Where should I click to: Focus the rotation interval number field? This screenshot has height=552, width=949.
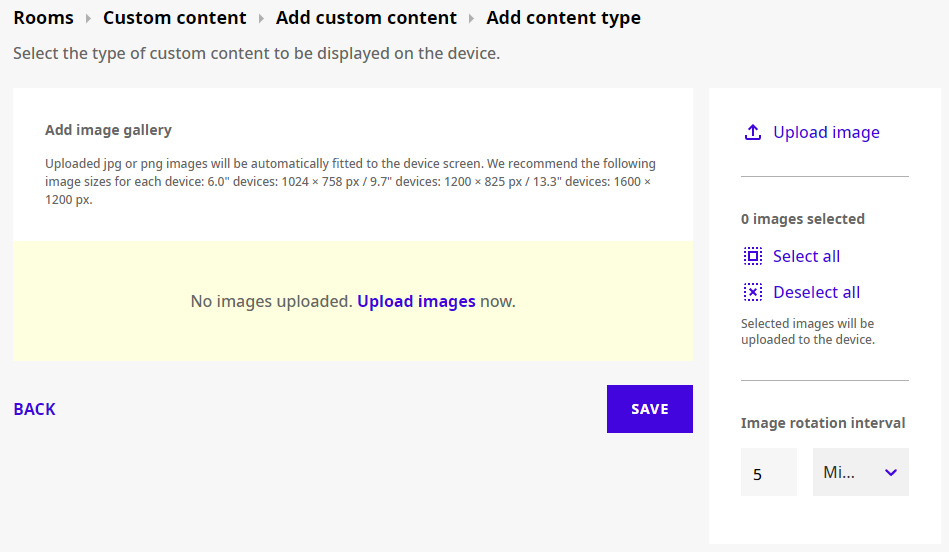pyautogui.click(x=769, y=472)
